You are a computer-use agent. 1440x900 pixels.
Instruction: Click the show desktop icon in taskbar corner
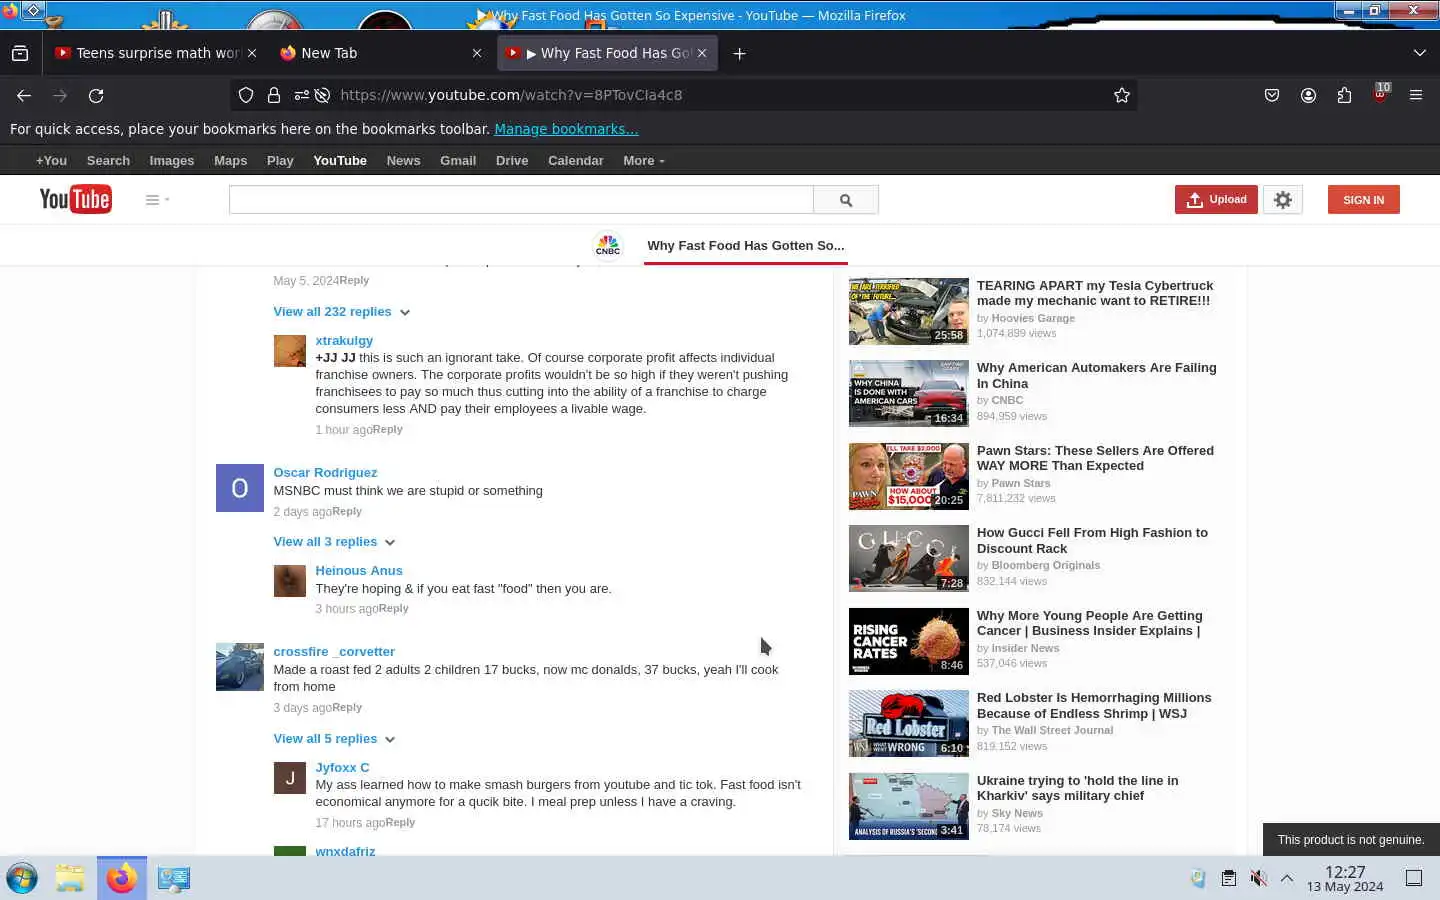1414,878
